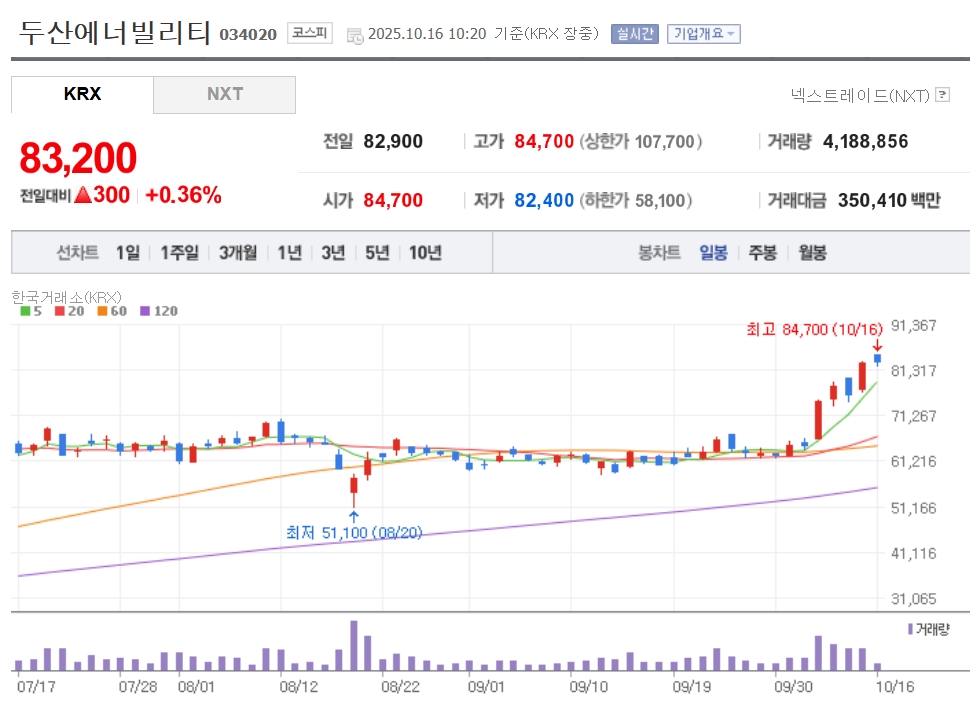
Task: Select the 1년 line chart period
Action: coord(290,252)
